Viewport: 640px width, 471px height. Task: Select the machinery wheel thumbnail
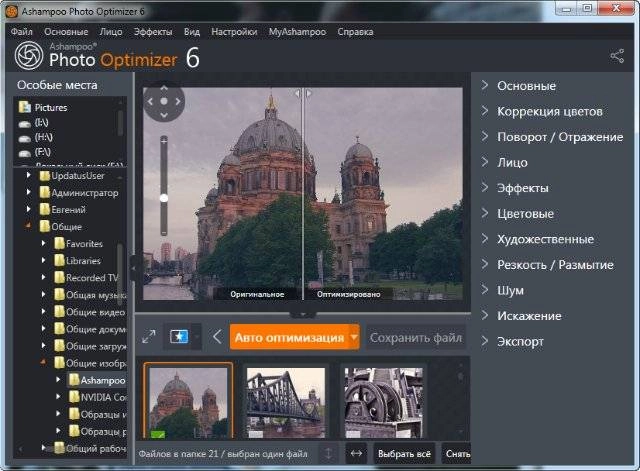tap(383, 402)
